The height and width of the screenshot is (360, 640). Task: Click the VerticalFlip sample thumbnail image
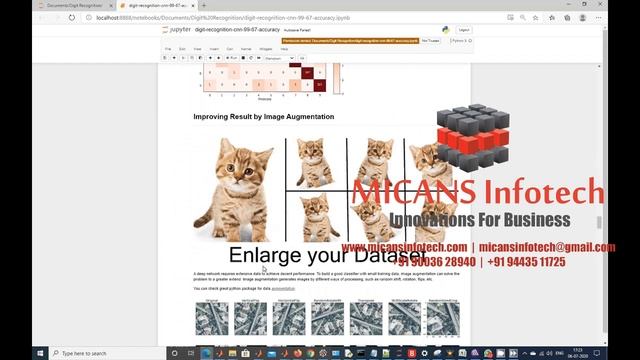point(250,319)
